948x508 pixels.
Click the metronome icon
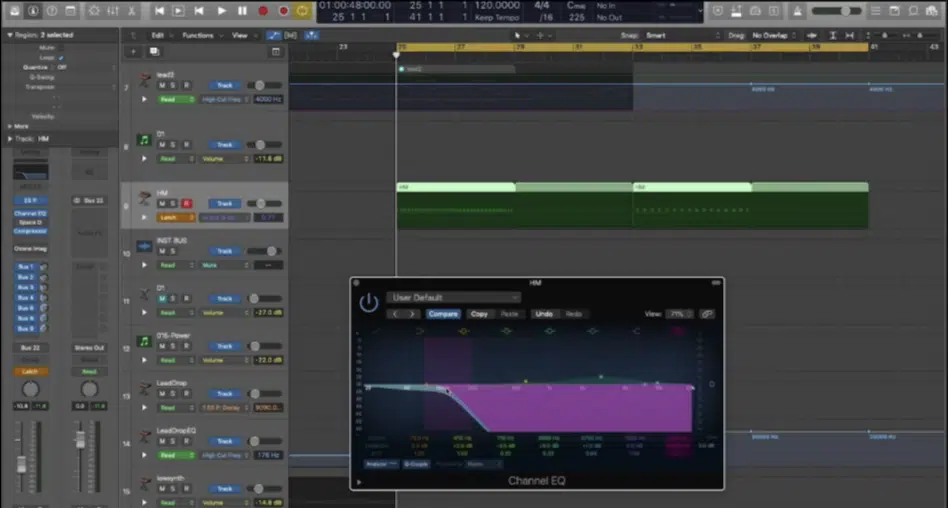click(x=797, y=11)
